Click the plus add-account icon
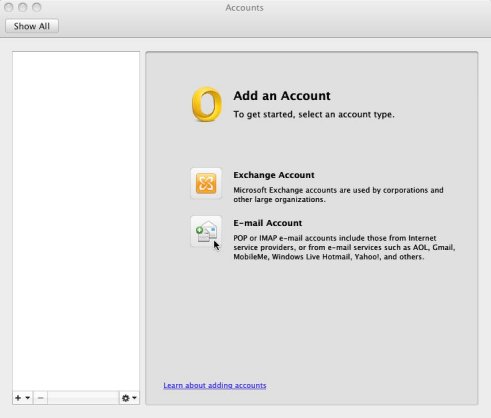 pos(18,398)
